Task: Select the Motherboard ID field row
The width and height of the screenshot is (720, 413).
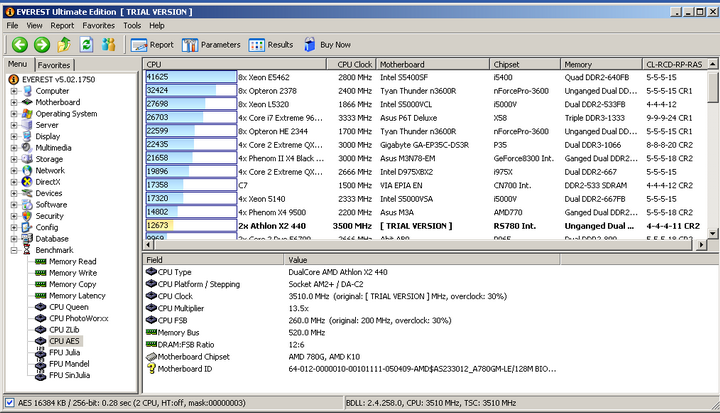Action: click(351, 369)
